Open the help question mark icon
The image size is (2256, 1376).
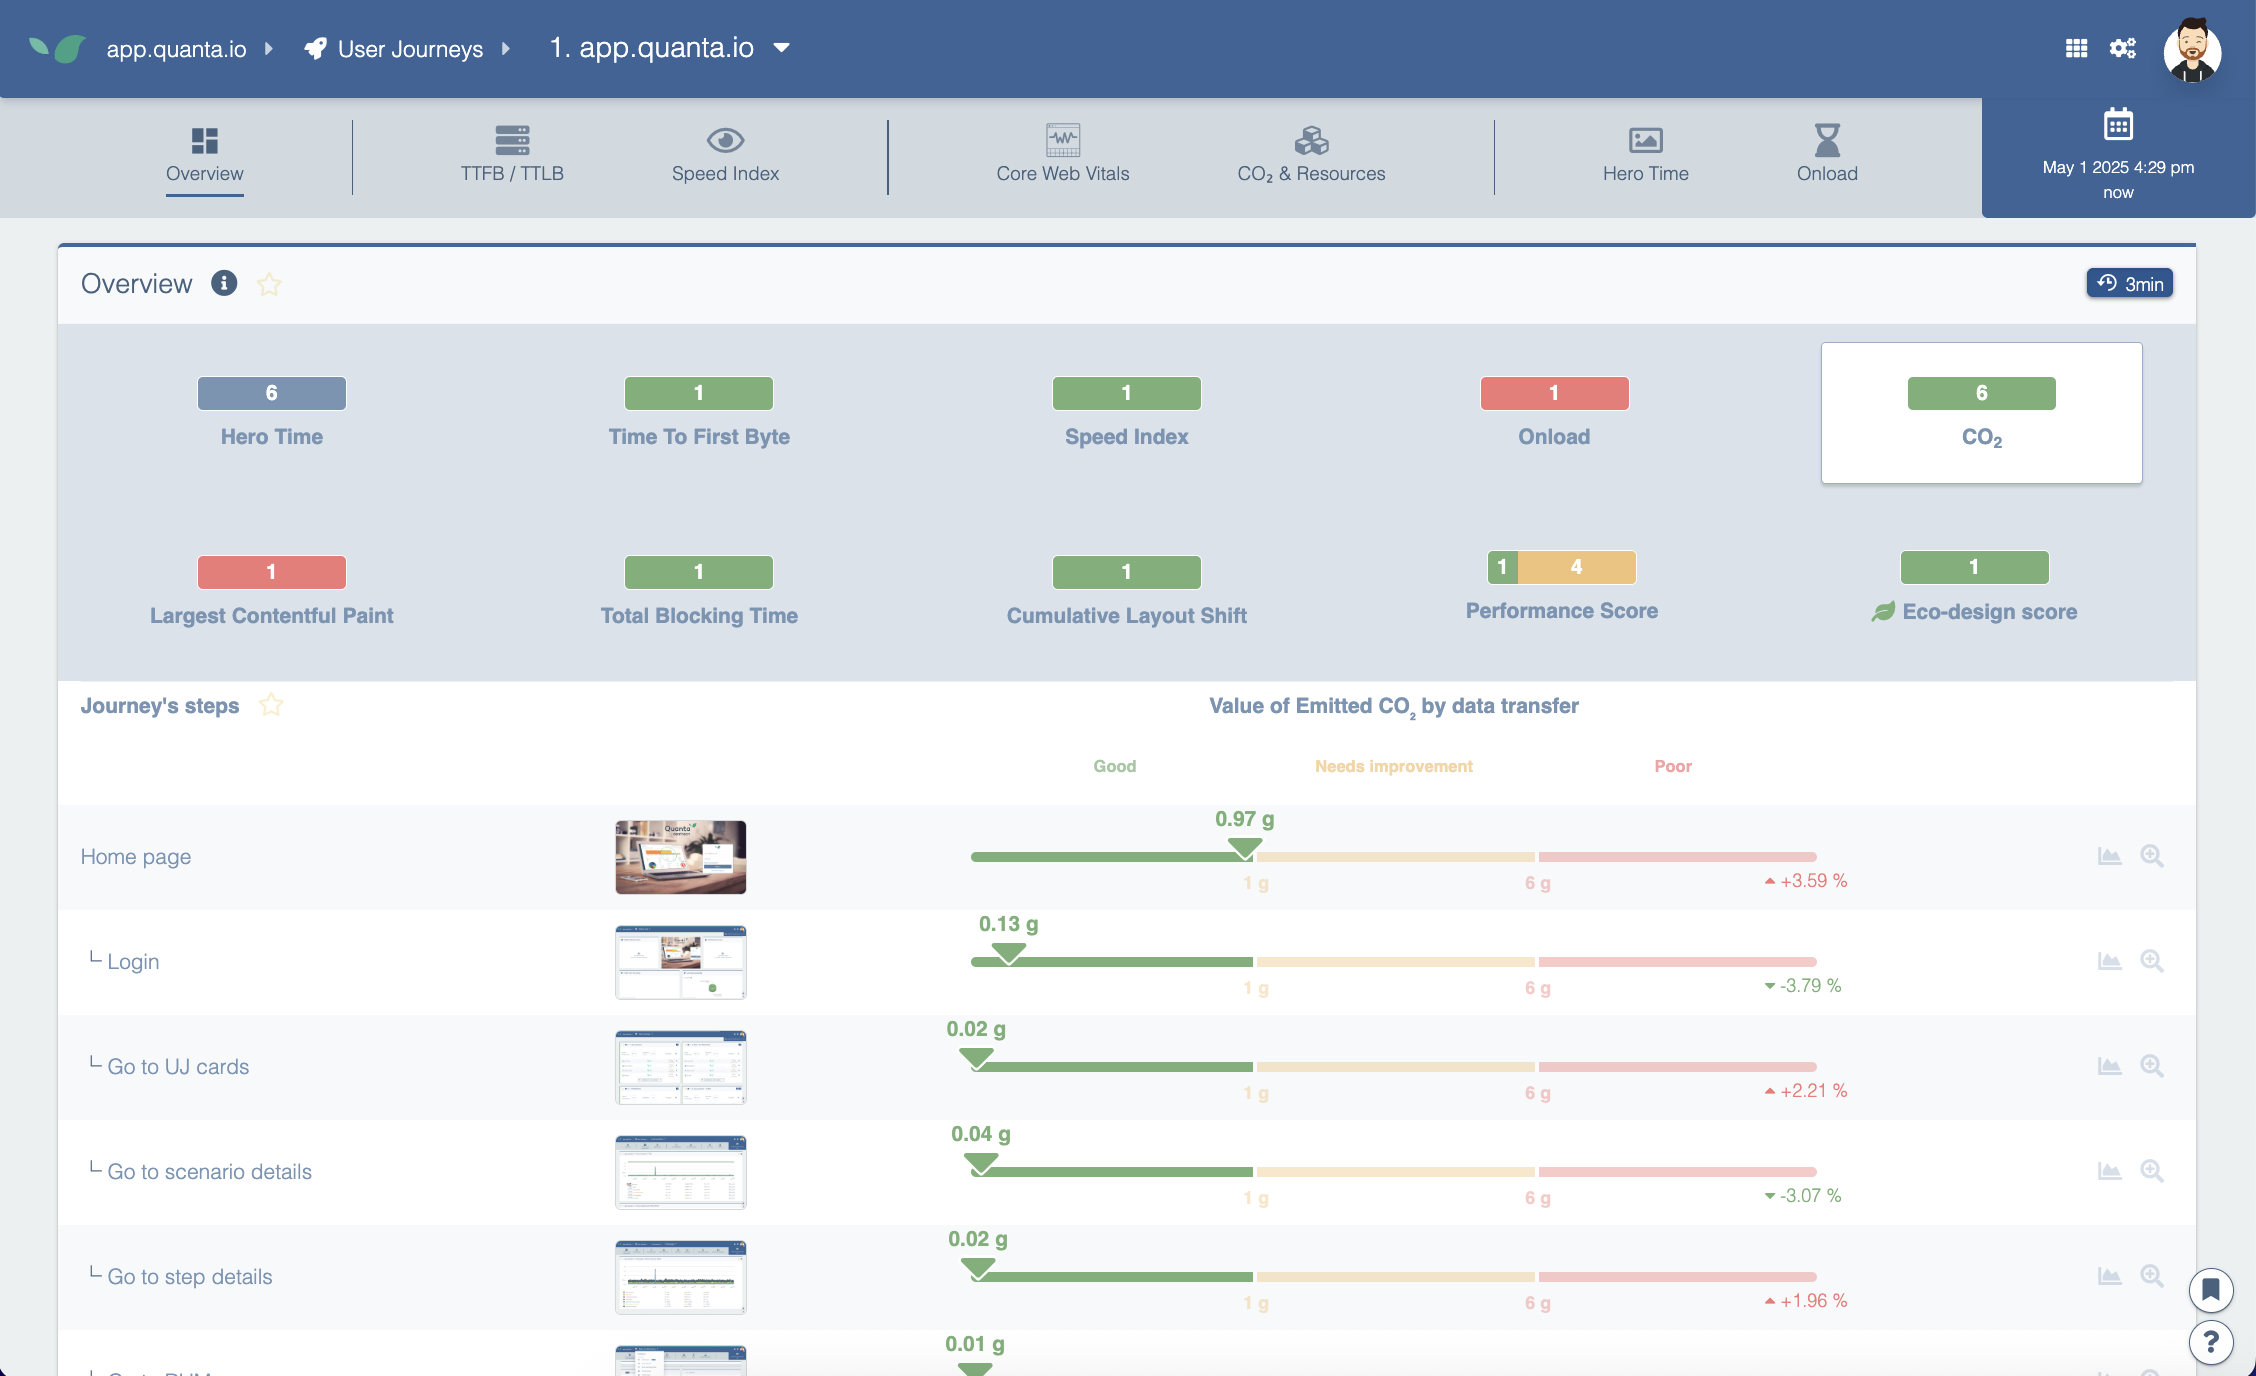click(2211, 1342)
